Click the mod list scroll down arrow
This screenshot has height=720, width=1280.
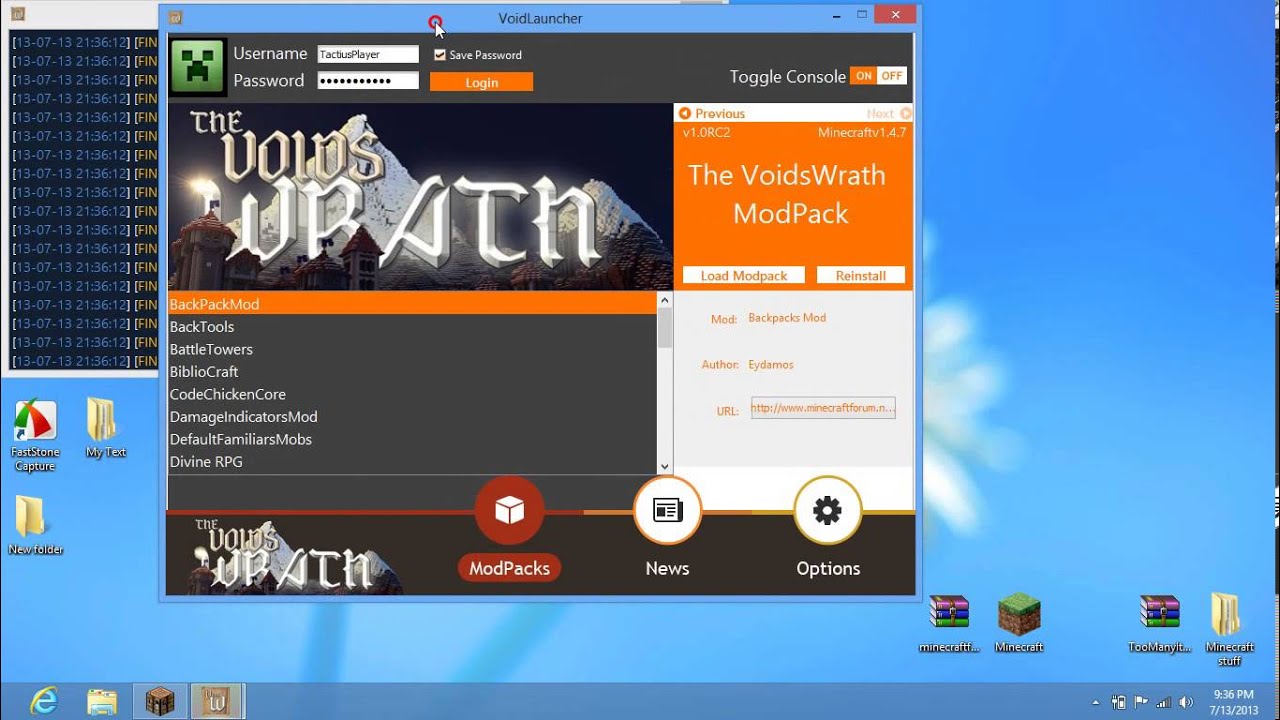(x=665, y=466)
